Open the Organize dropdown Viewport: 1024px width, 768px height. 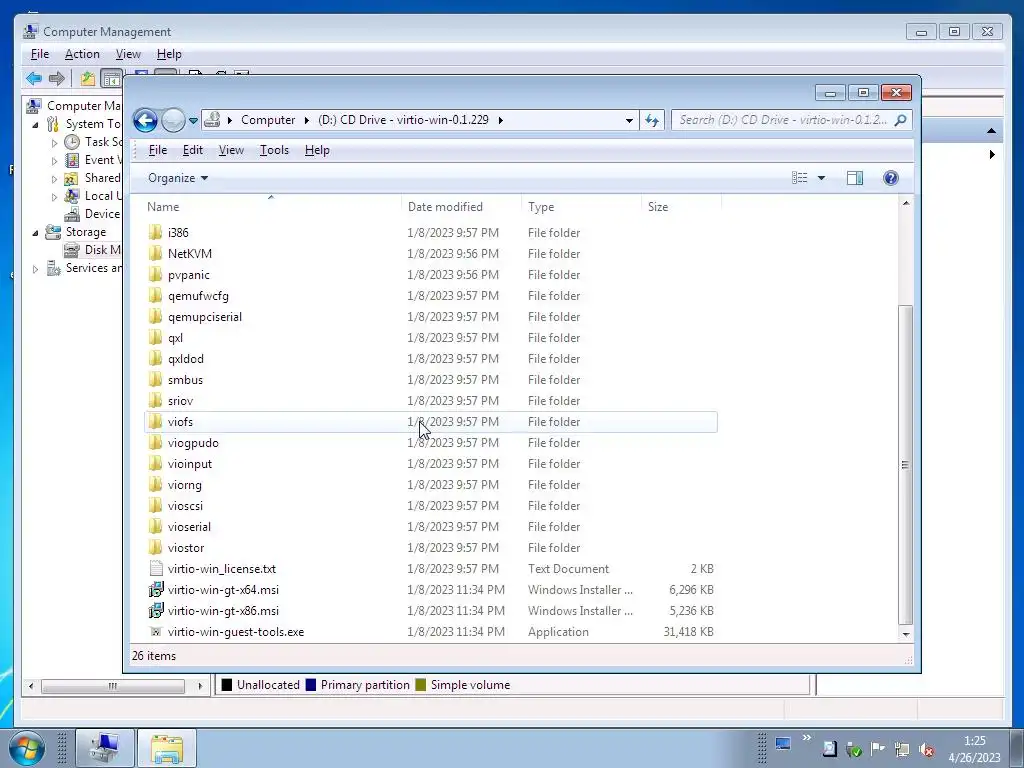coord(178,178)
